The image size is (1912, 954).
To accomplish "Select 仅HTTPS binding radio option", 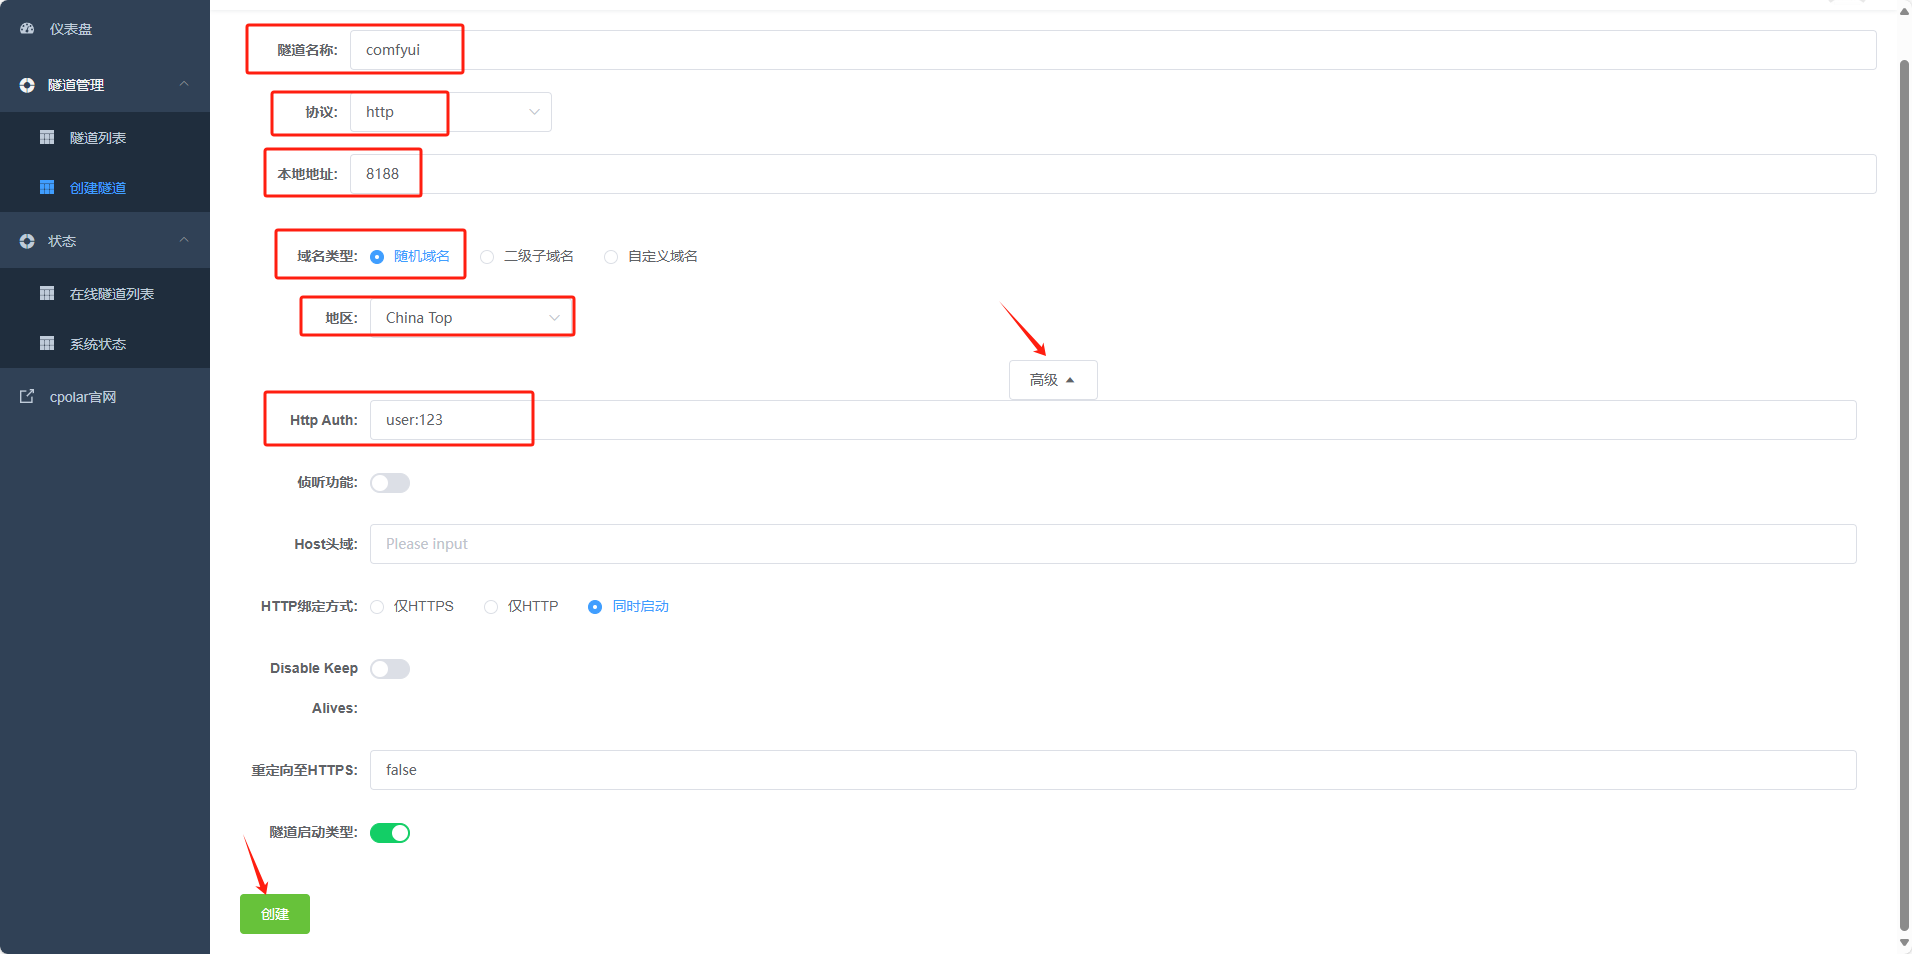I will point(377,607).
